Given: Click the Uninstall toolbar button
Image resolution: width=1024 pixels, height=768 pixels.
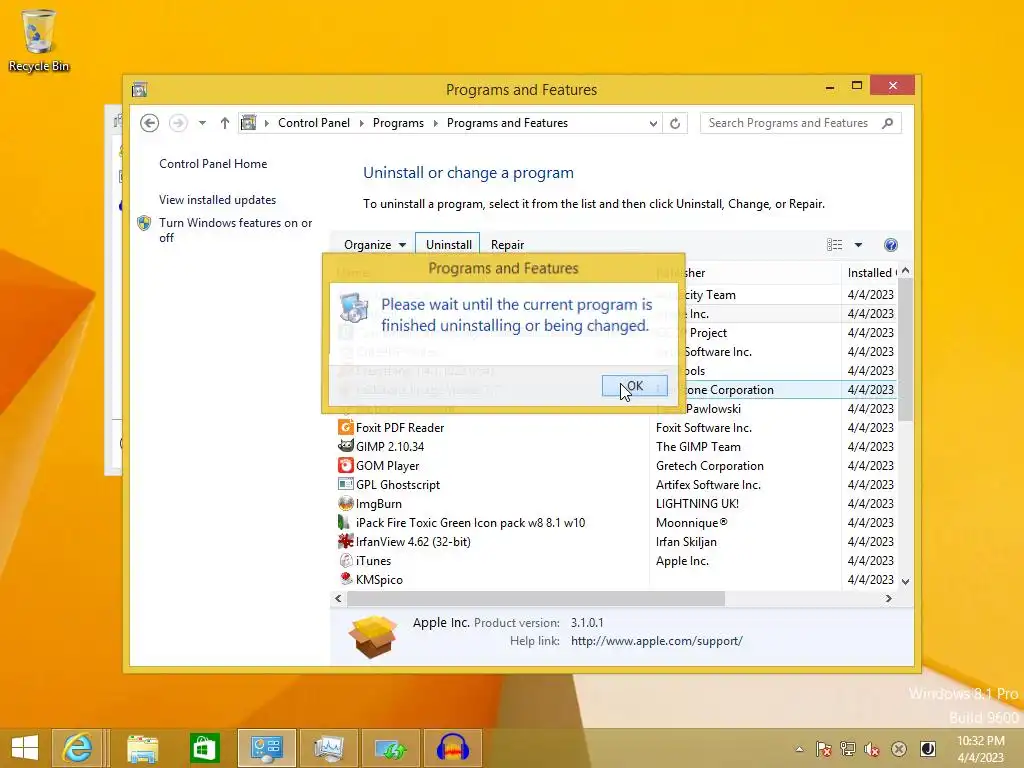Looking at the screenshot, I should click(x=448, y=244).
